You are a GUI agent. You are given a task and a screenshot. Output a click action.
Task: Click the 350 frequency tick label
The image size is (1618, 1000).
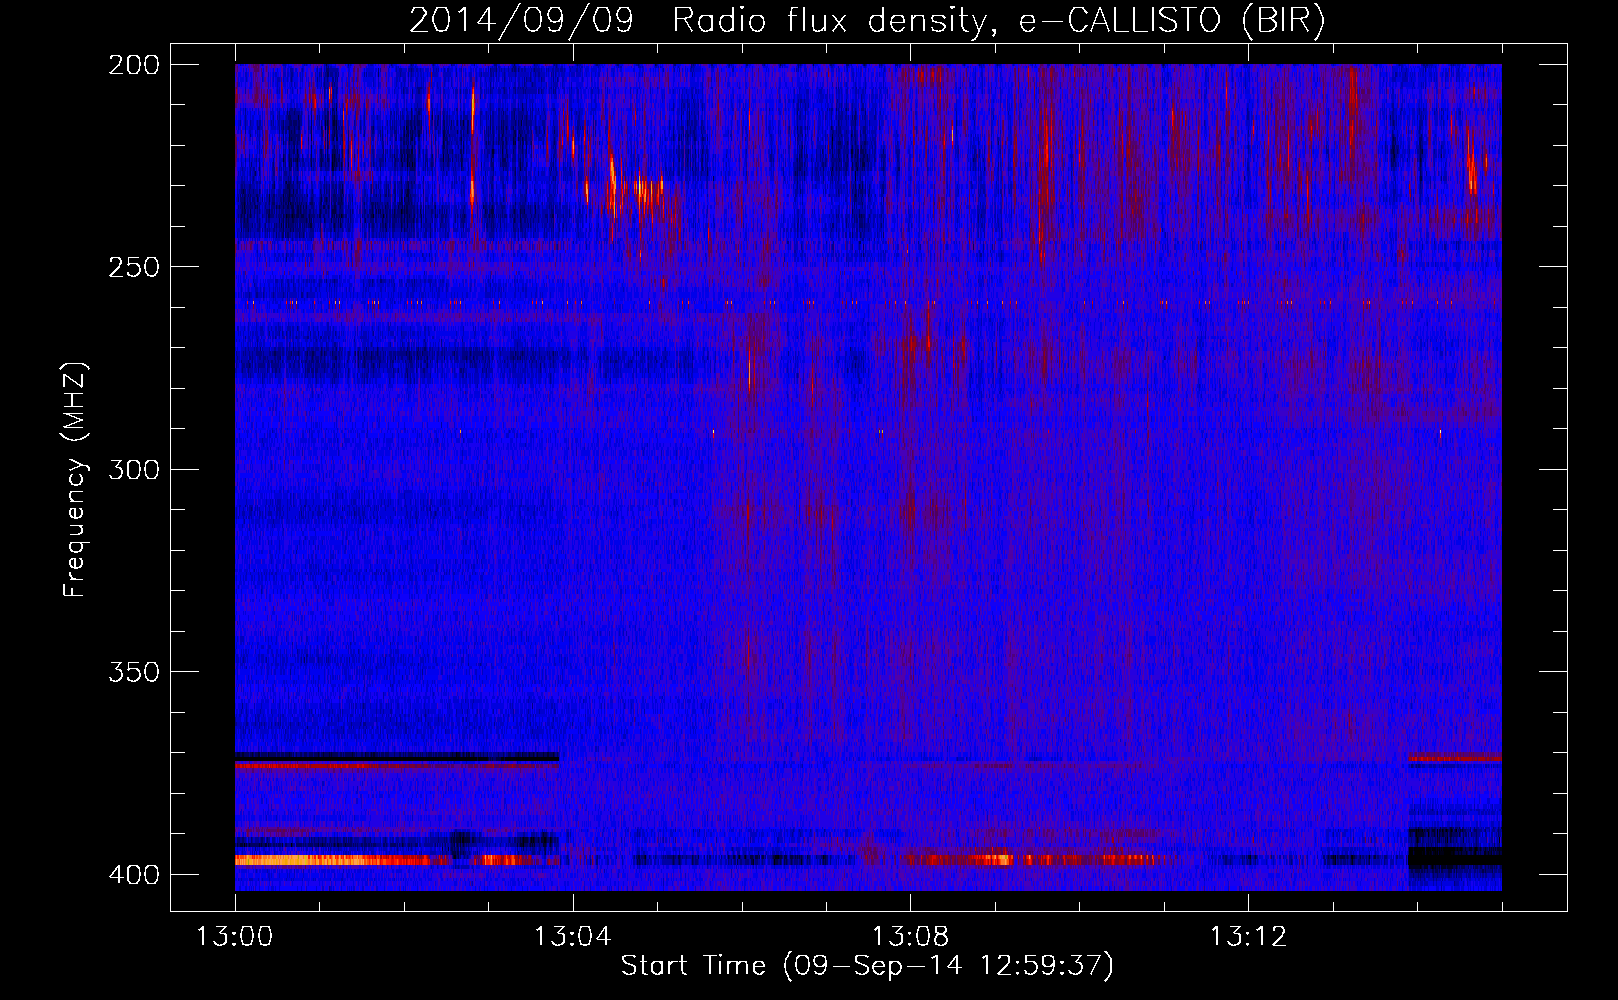134,671
